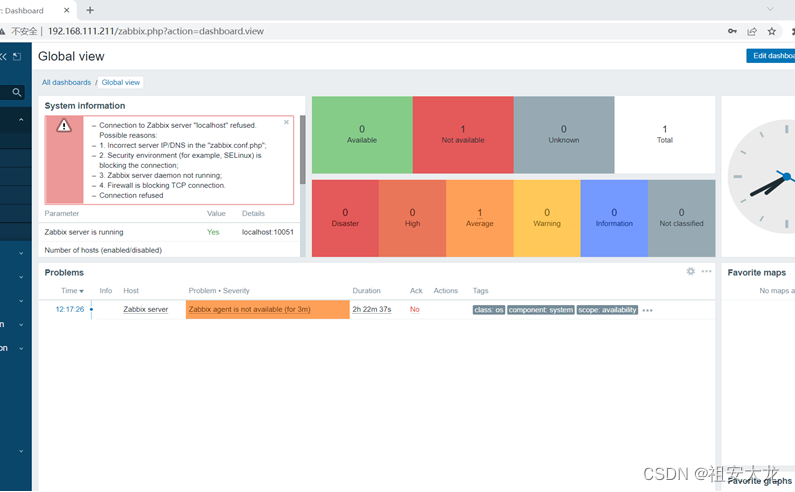Click the share page icon

(x=752, y=31)
